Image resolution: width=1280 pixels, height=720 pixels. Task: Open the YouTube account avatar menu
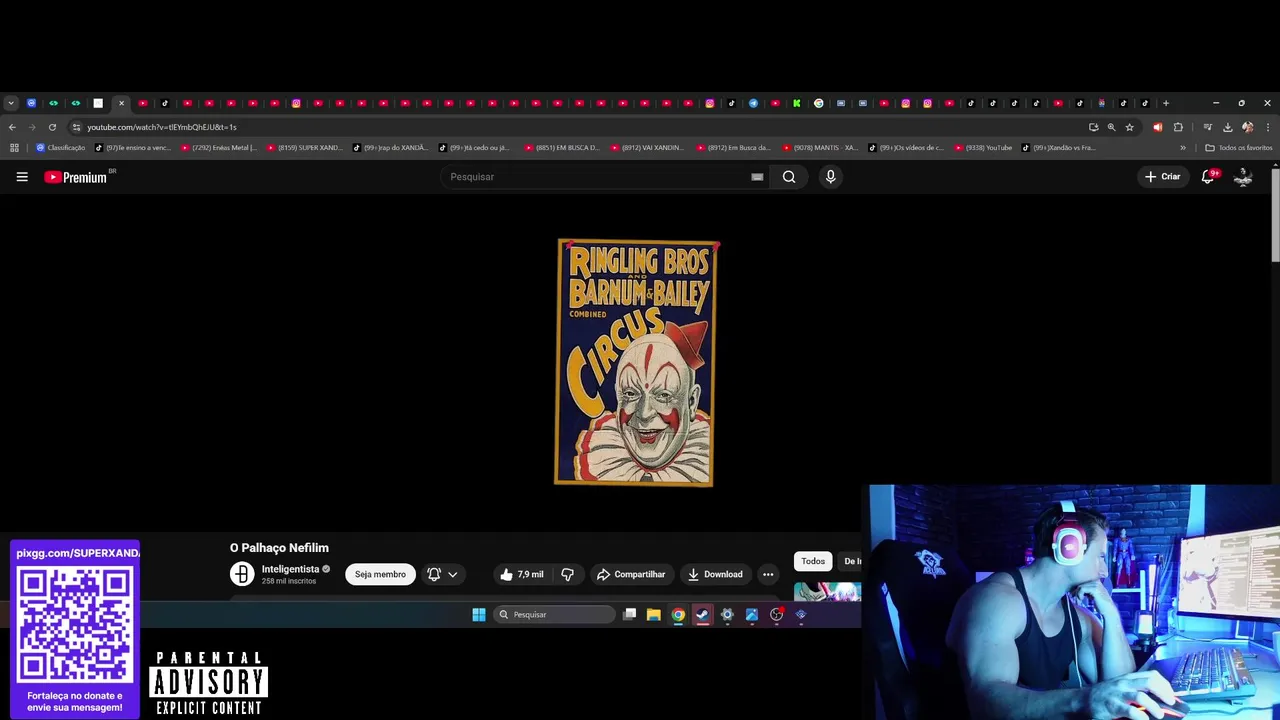[1243, 177]
